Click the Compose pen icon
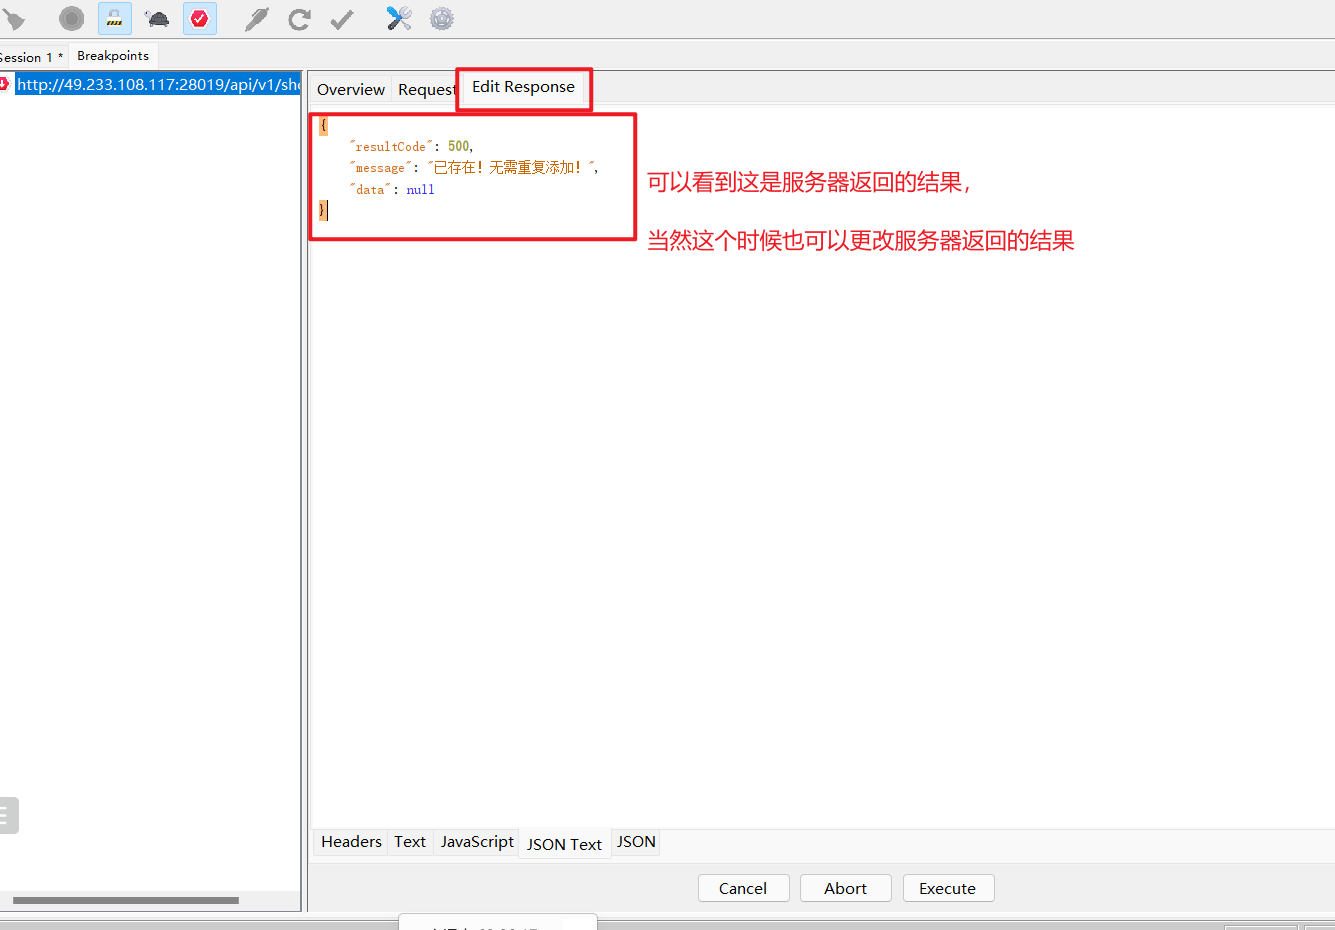The image size is (1335, 930). tap(257, 18)
